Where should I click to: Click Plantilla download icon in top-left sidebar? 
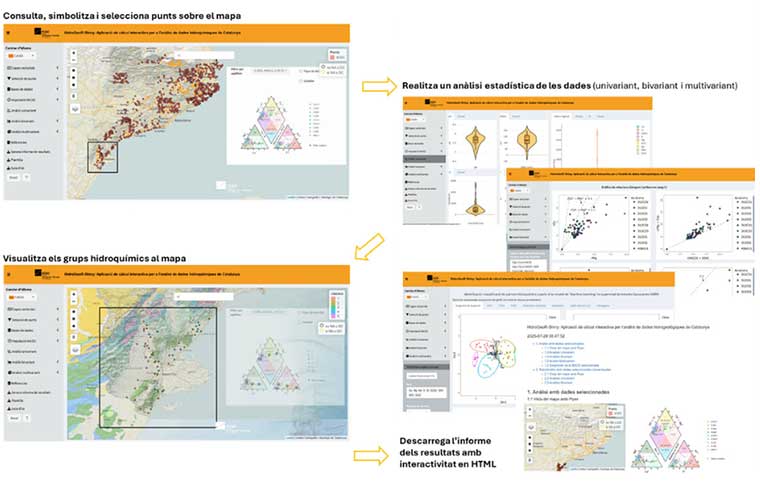tap(9, 159)
